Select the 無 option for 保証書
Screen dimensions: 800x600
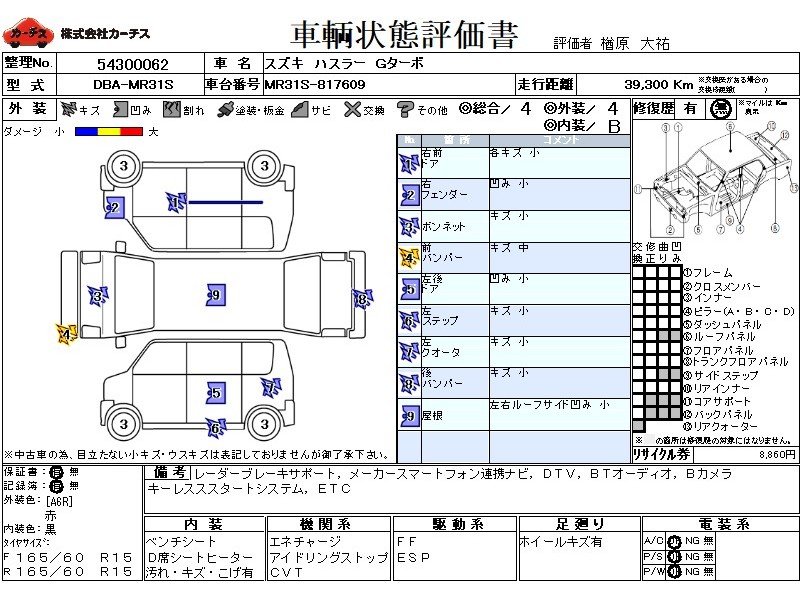coord(74,472)
